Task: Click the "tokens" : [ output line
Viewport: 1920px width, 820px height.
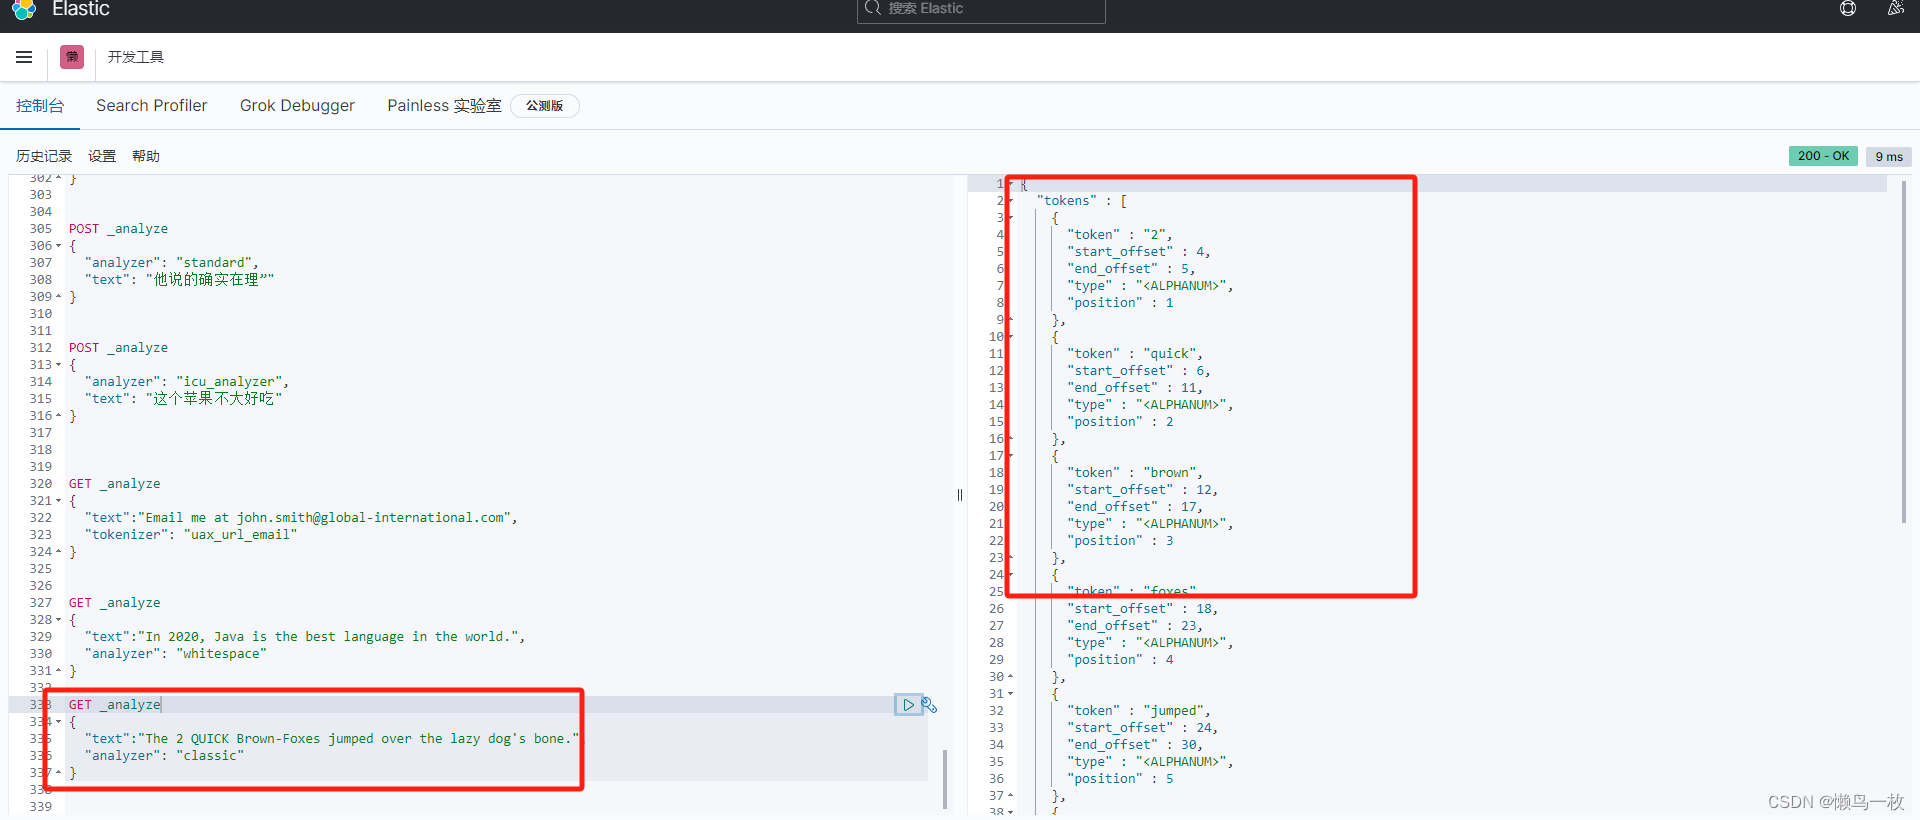Action: pos(1082,201)
